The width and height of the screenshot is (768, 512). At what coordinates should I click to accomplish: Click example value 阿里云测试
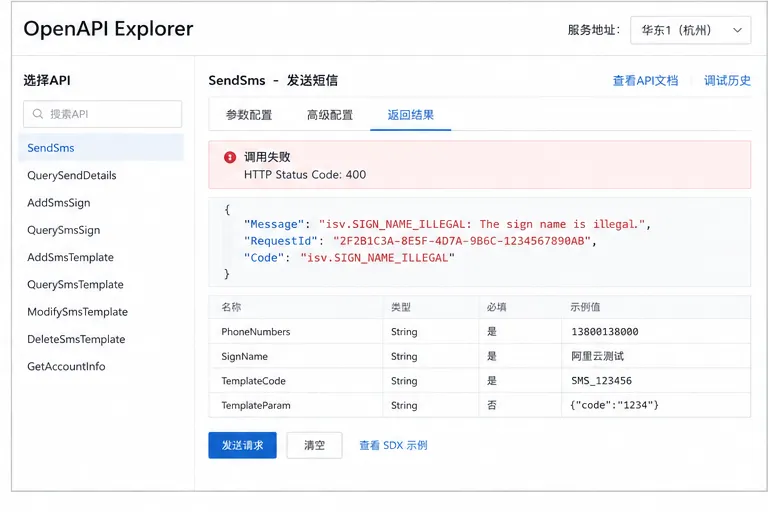pos(598,356)
